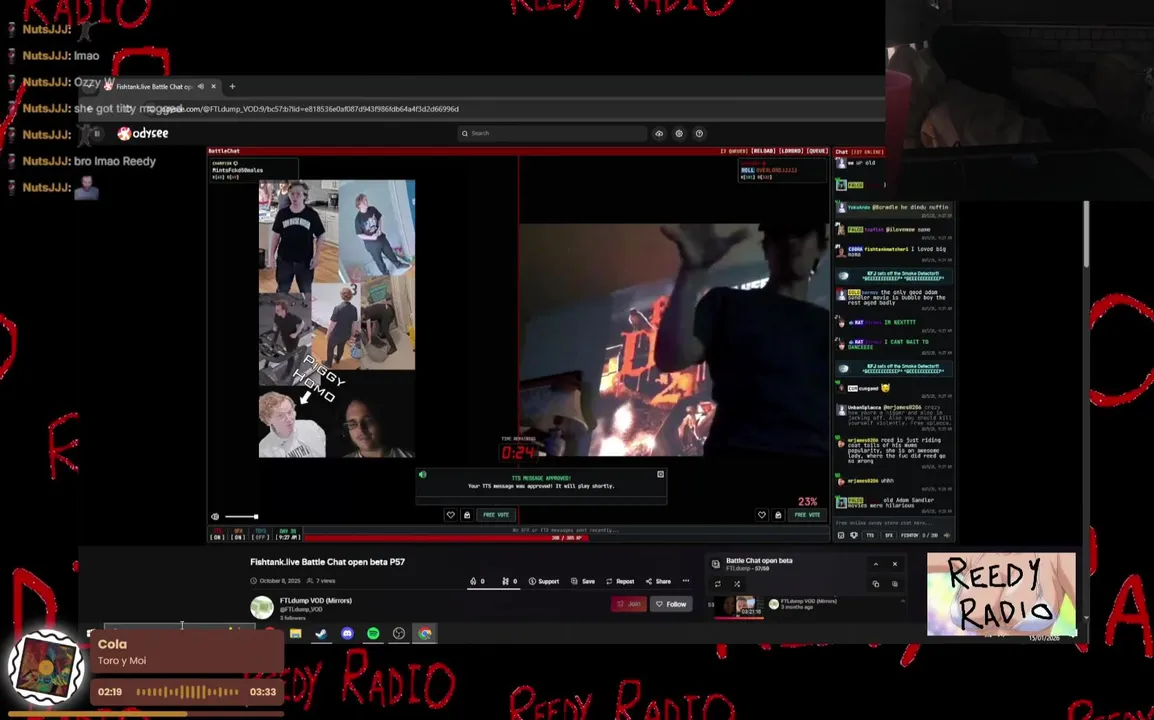Click the right FREE VOTE button
1154x720 pixels.
point(807,515)
